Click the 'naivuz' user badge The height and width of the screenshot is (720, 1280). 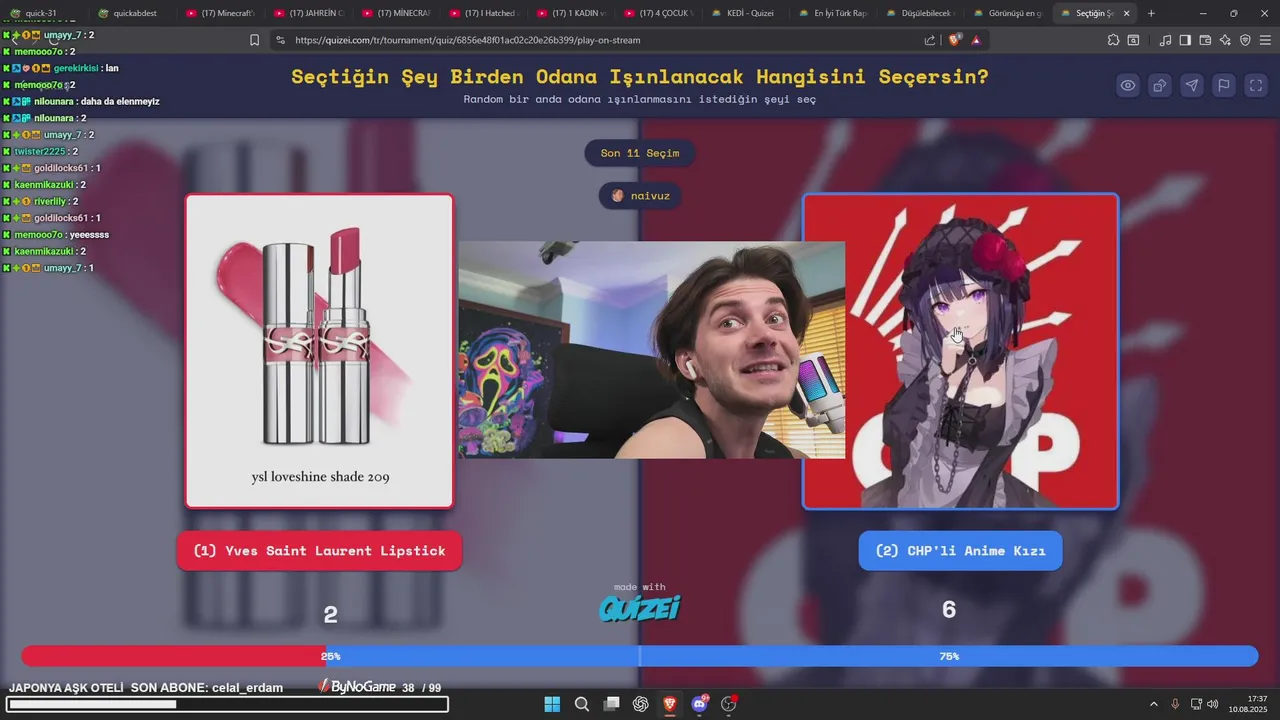pyautogui.click(x=640, y=196)
